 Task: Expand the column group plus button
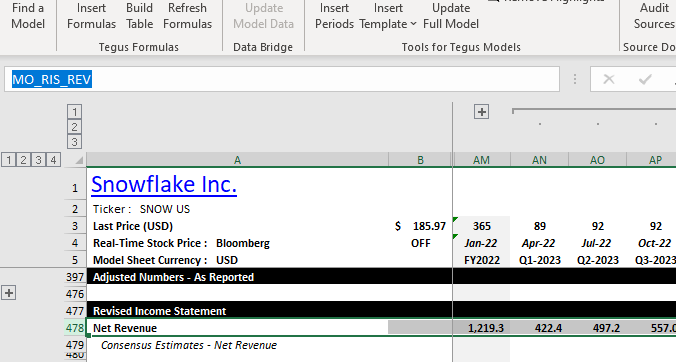click(x=482, y=112)
